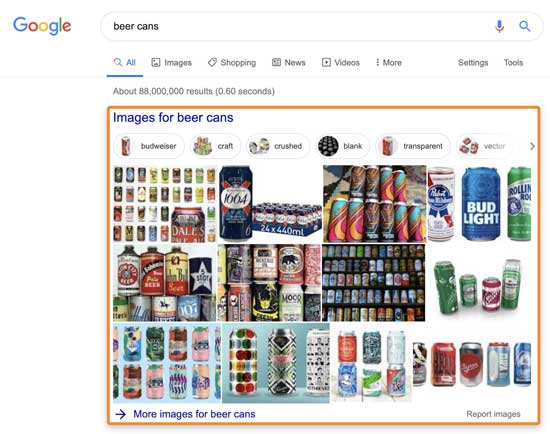
Task: Switch to the Images tab
Action: click(172, 62)
